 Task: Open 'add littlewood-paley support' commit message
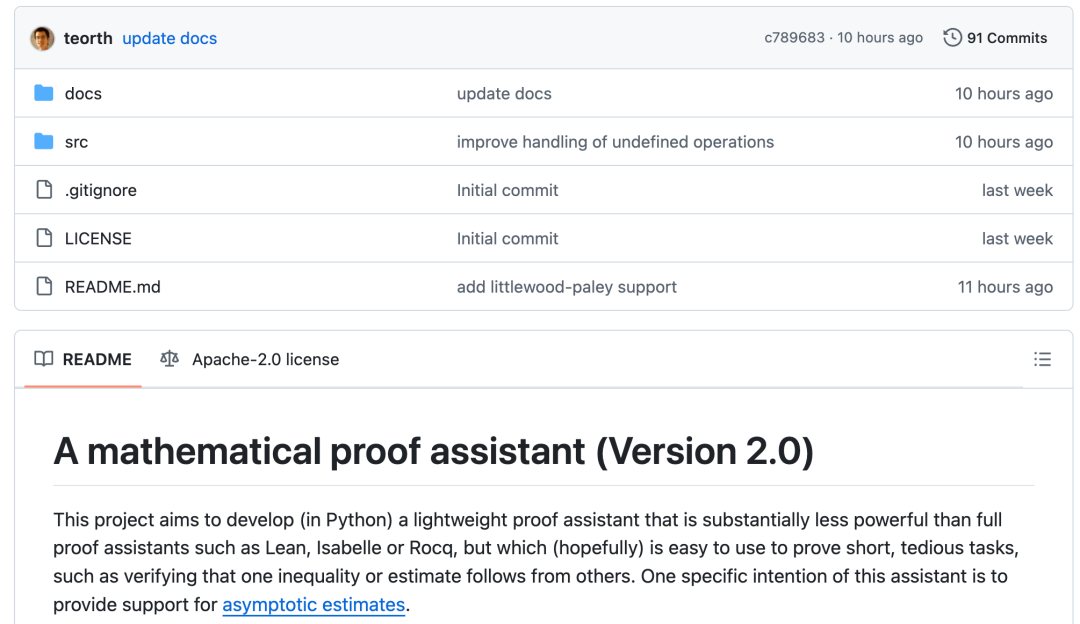(x=566, y=287)
